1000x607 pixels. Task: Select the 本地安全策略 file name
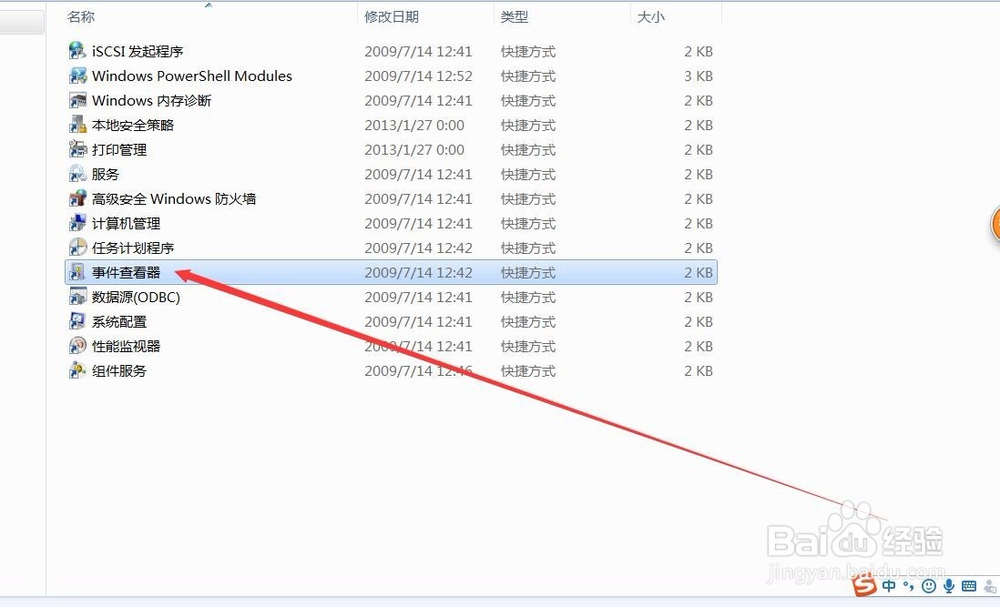pyautogui.click(x=133, y=125)
